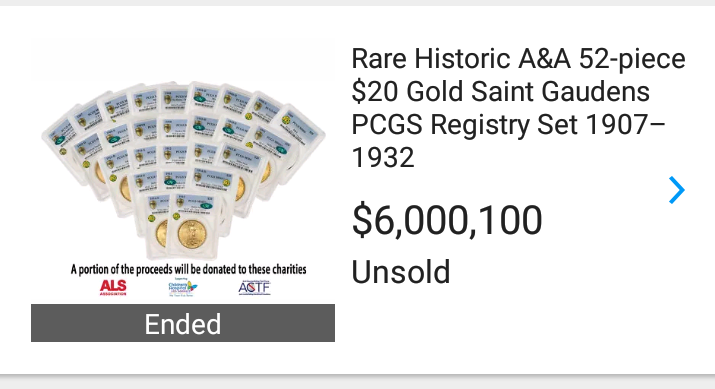Screen dimensions: 715x389
Task: Click "$20 Gold Saint Gaudens" in the title
Action: coord(500,91)
